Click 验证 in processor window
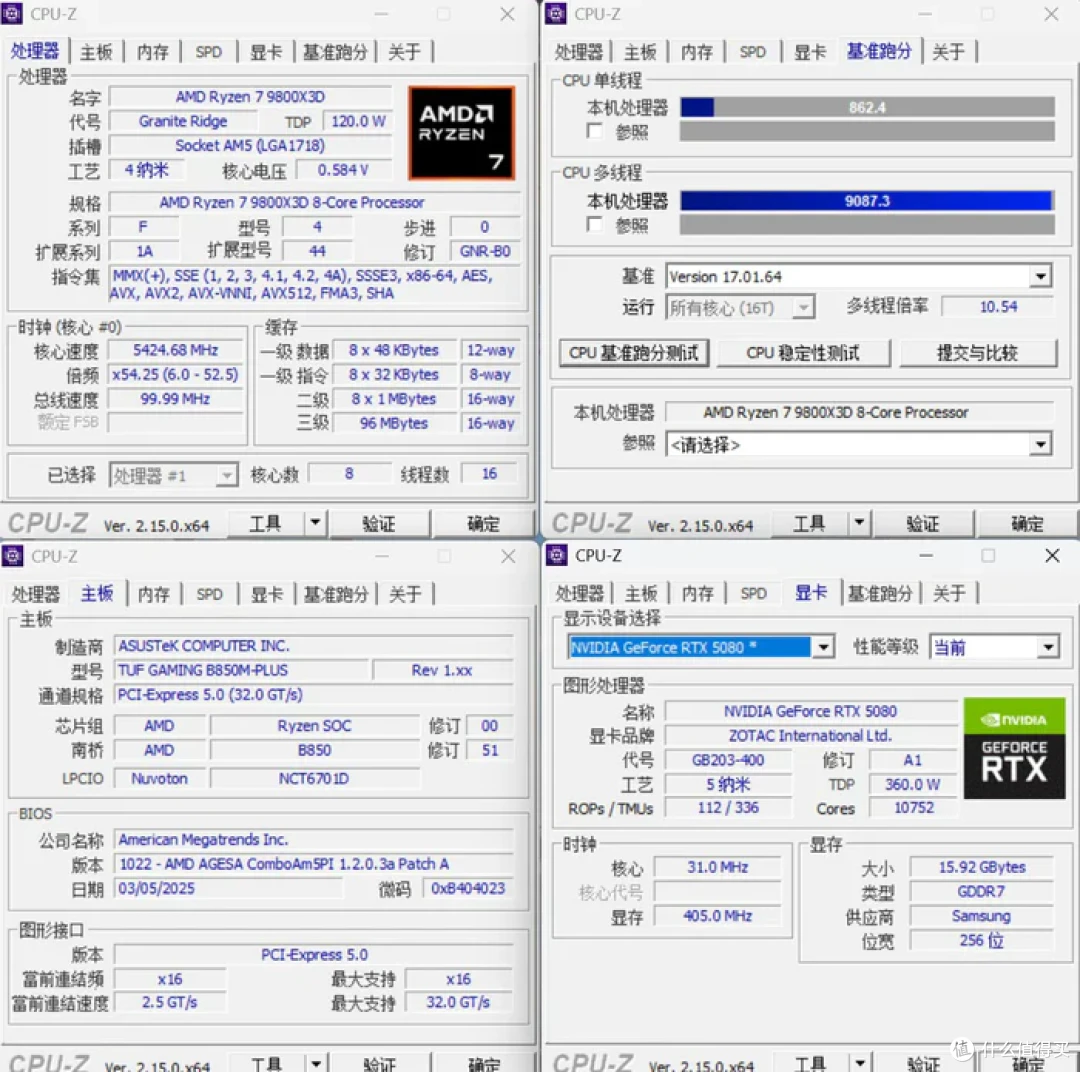The height and width of the screenshot is (1072, 1080). (x=379, y=524)
